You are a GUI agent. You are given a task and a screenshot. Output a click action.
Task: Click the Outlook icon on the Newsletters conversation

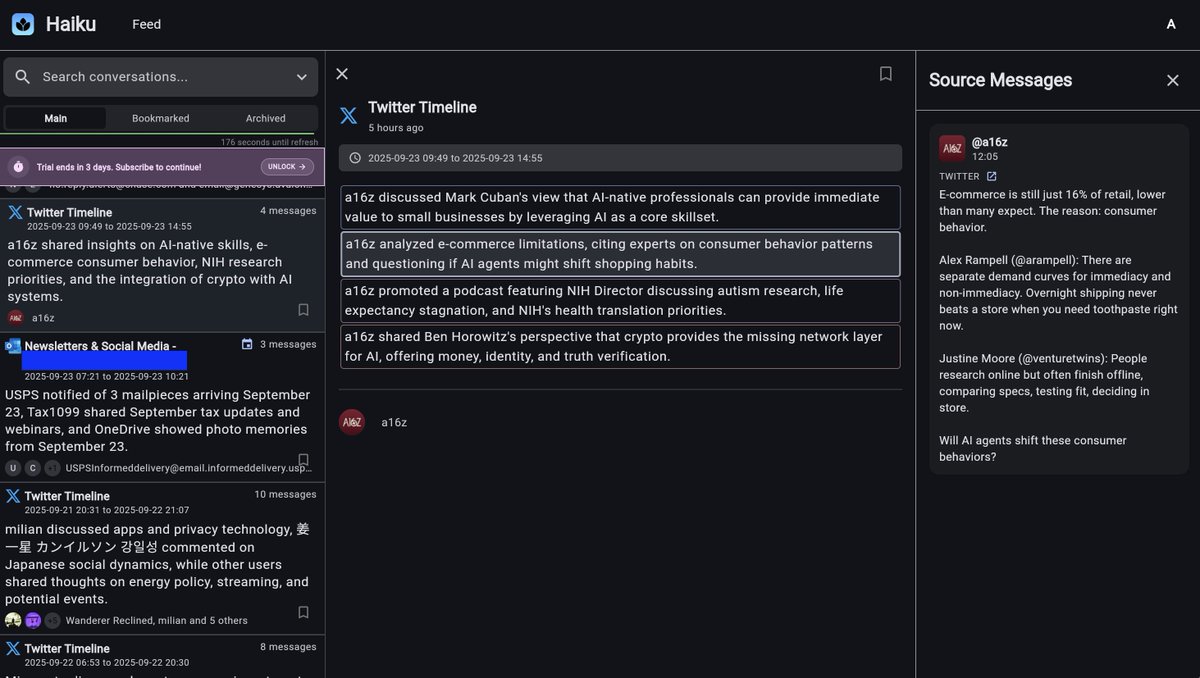coord(13,345)
